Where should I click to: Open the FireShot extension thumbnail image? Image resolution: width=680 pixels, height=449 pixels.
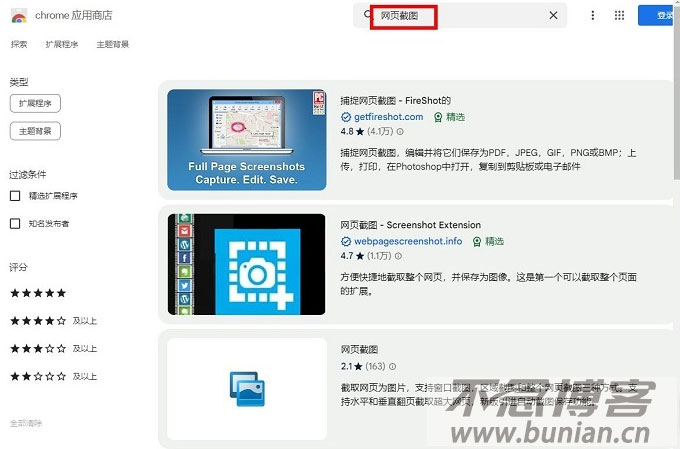tap(246, 140)
